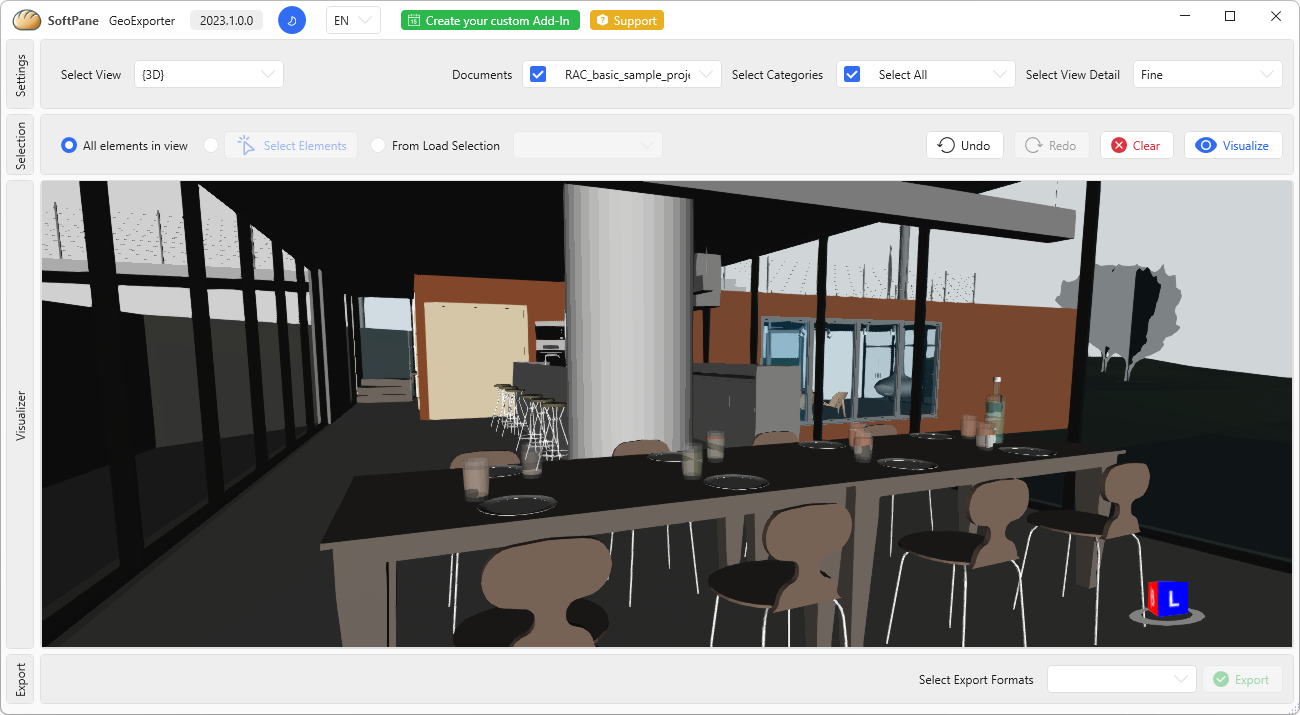Uncheck the Select All categories checkbox
This screenshot has height=715, width=1300.
(852, 75)
